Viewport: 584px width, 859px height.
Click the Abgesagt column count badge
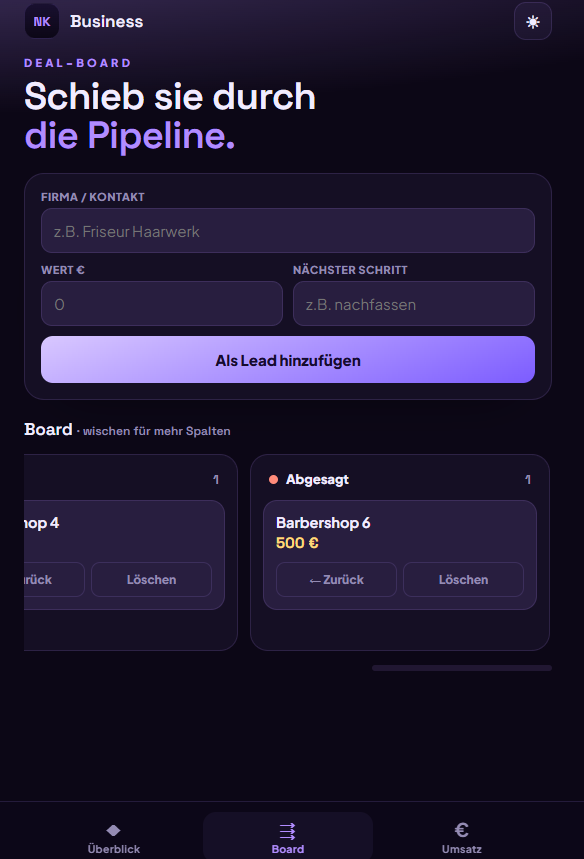[x=528, y=479]
